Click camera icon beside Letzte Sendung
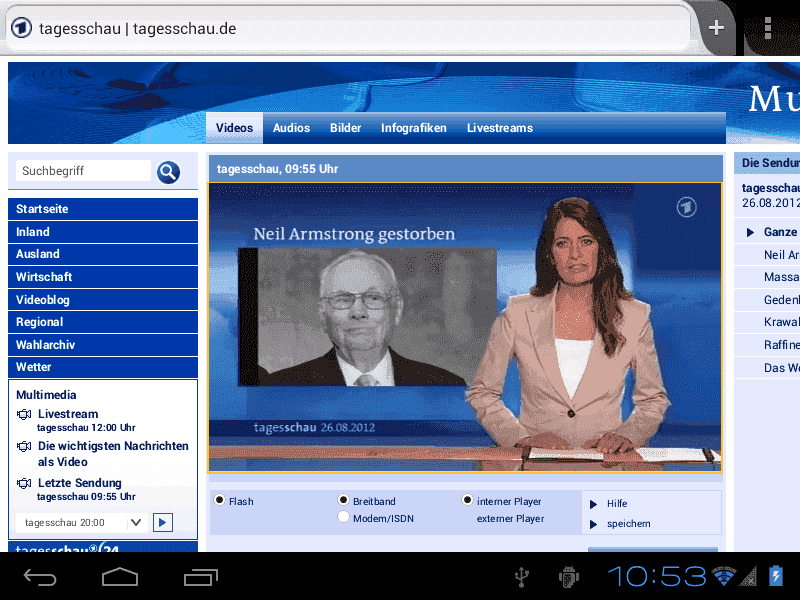Image resolution: width=800 pixels, height=600 pixels. [x=24, y=483]
